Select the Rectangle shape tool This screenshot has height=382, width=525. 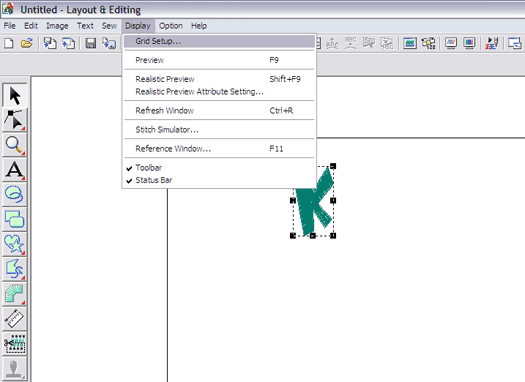point(14,219)
